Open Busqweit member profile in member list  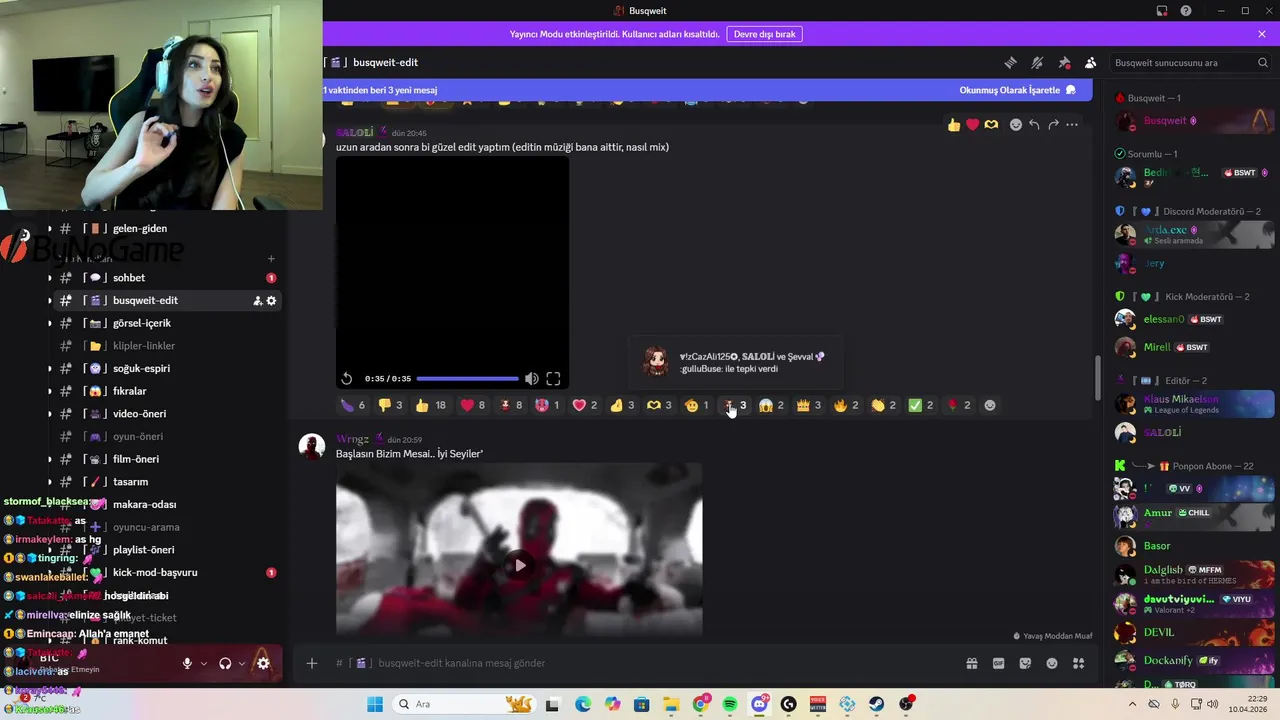[x=1192, y=121]
